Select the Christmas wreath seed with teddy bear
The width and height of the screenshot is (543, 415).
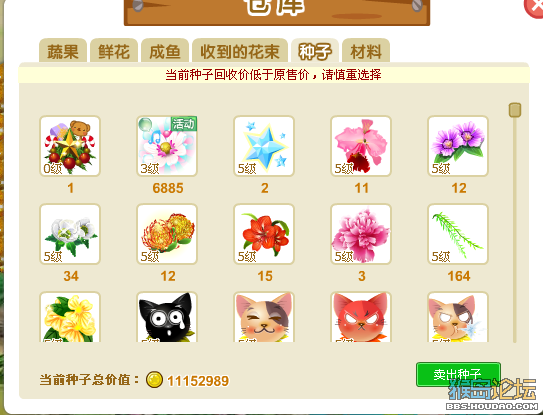(x=70, y=146)
